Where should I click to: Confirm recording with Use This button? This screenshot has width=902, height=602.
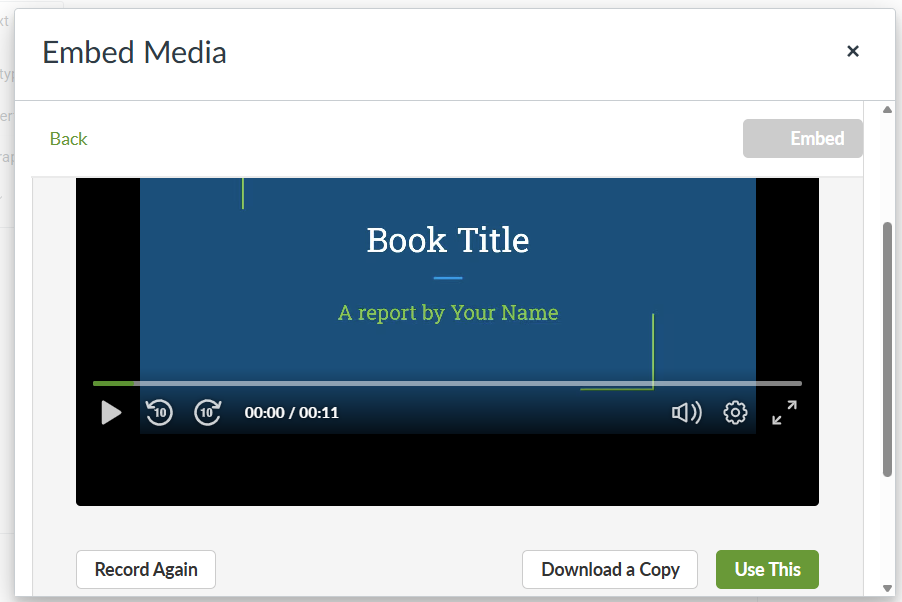767,569
